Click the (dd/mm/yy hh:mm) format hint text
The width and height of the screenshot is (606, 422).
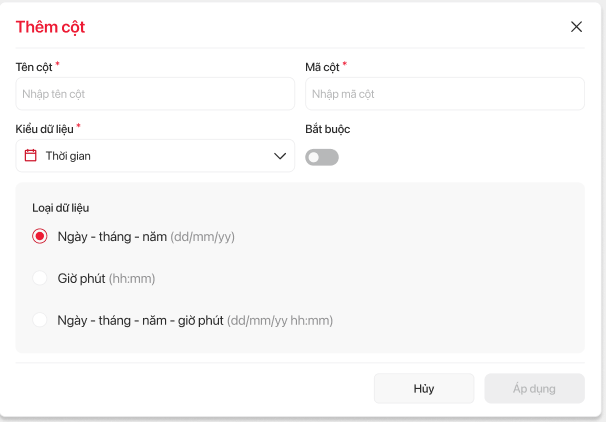click(x=280, y=320)
